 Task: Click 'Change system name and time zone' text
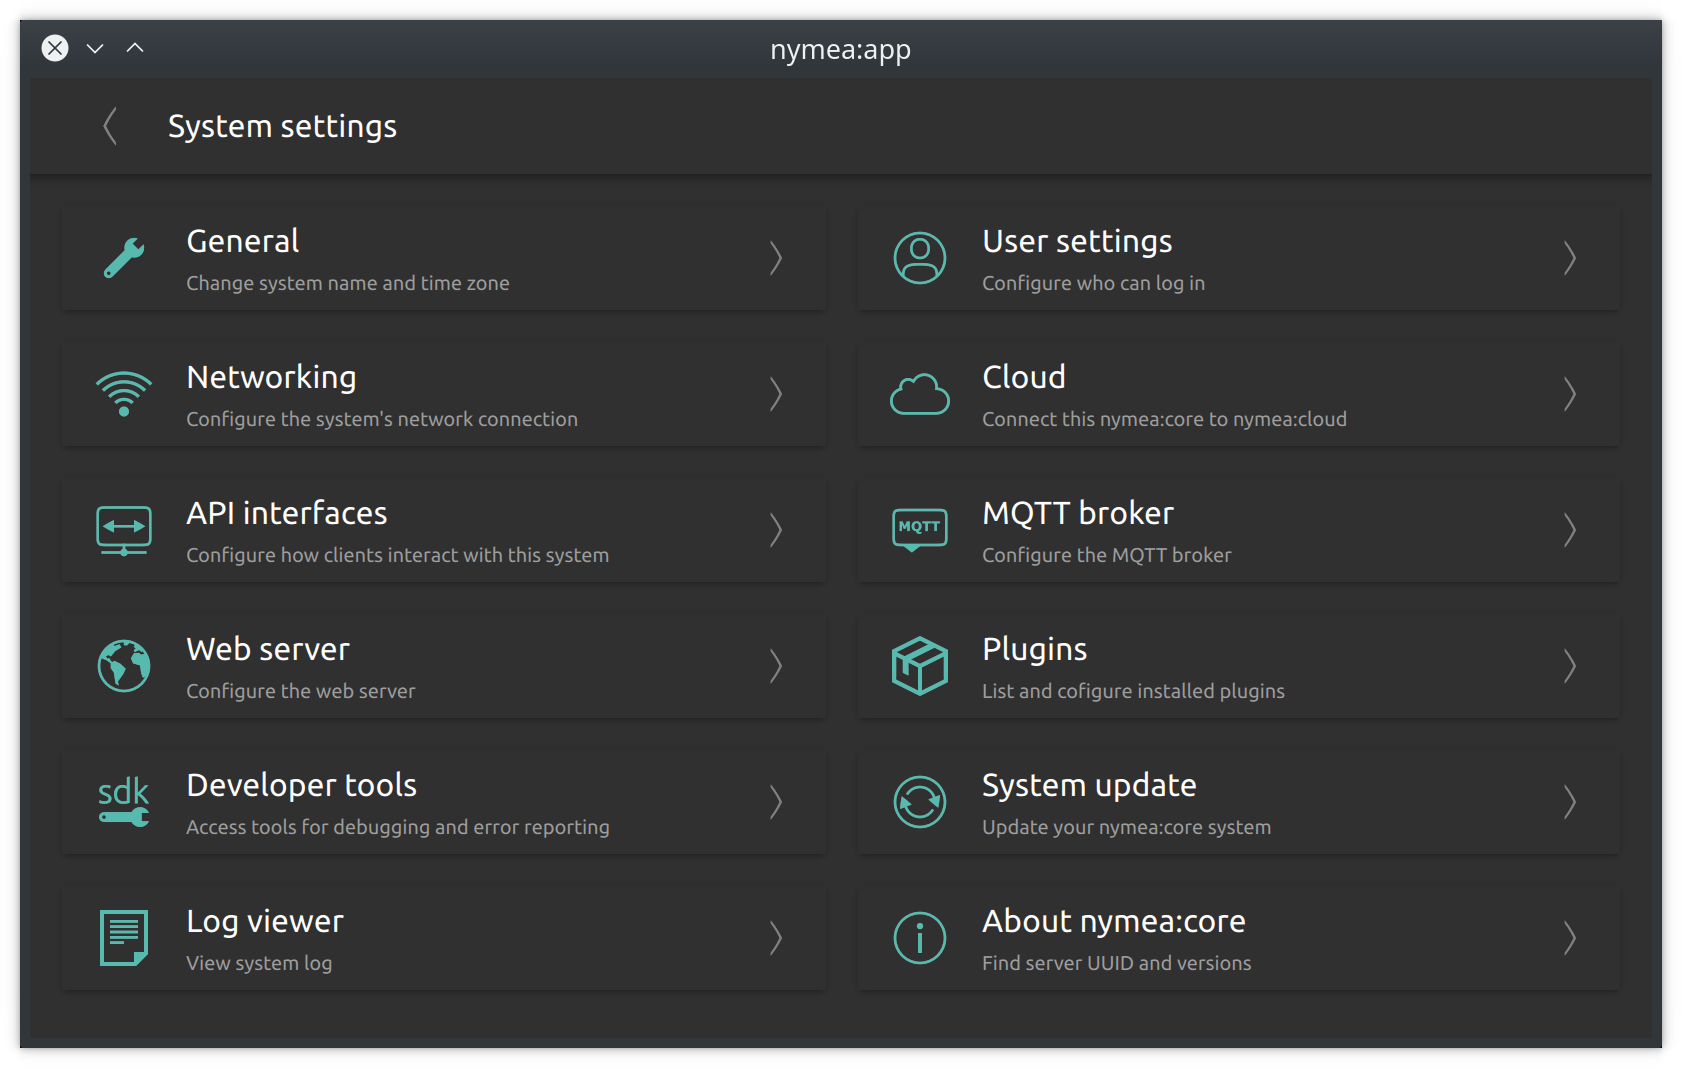[x=348, y=283]
